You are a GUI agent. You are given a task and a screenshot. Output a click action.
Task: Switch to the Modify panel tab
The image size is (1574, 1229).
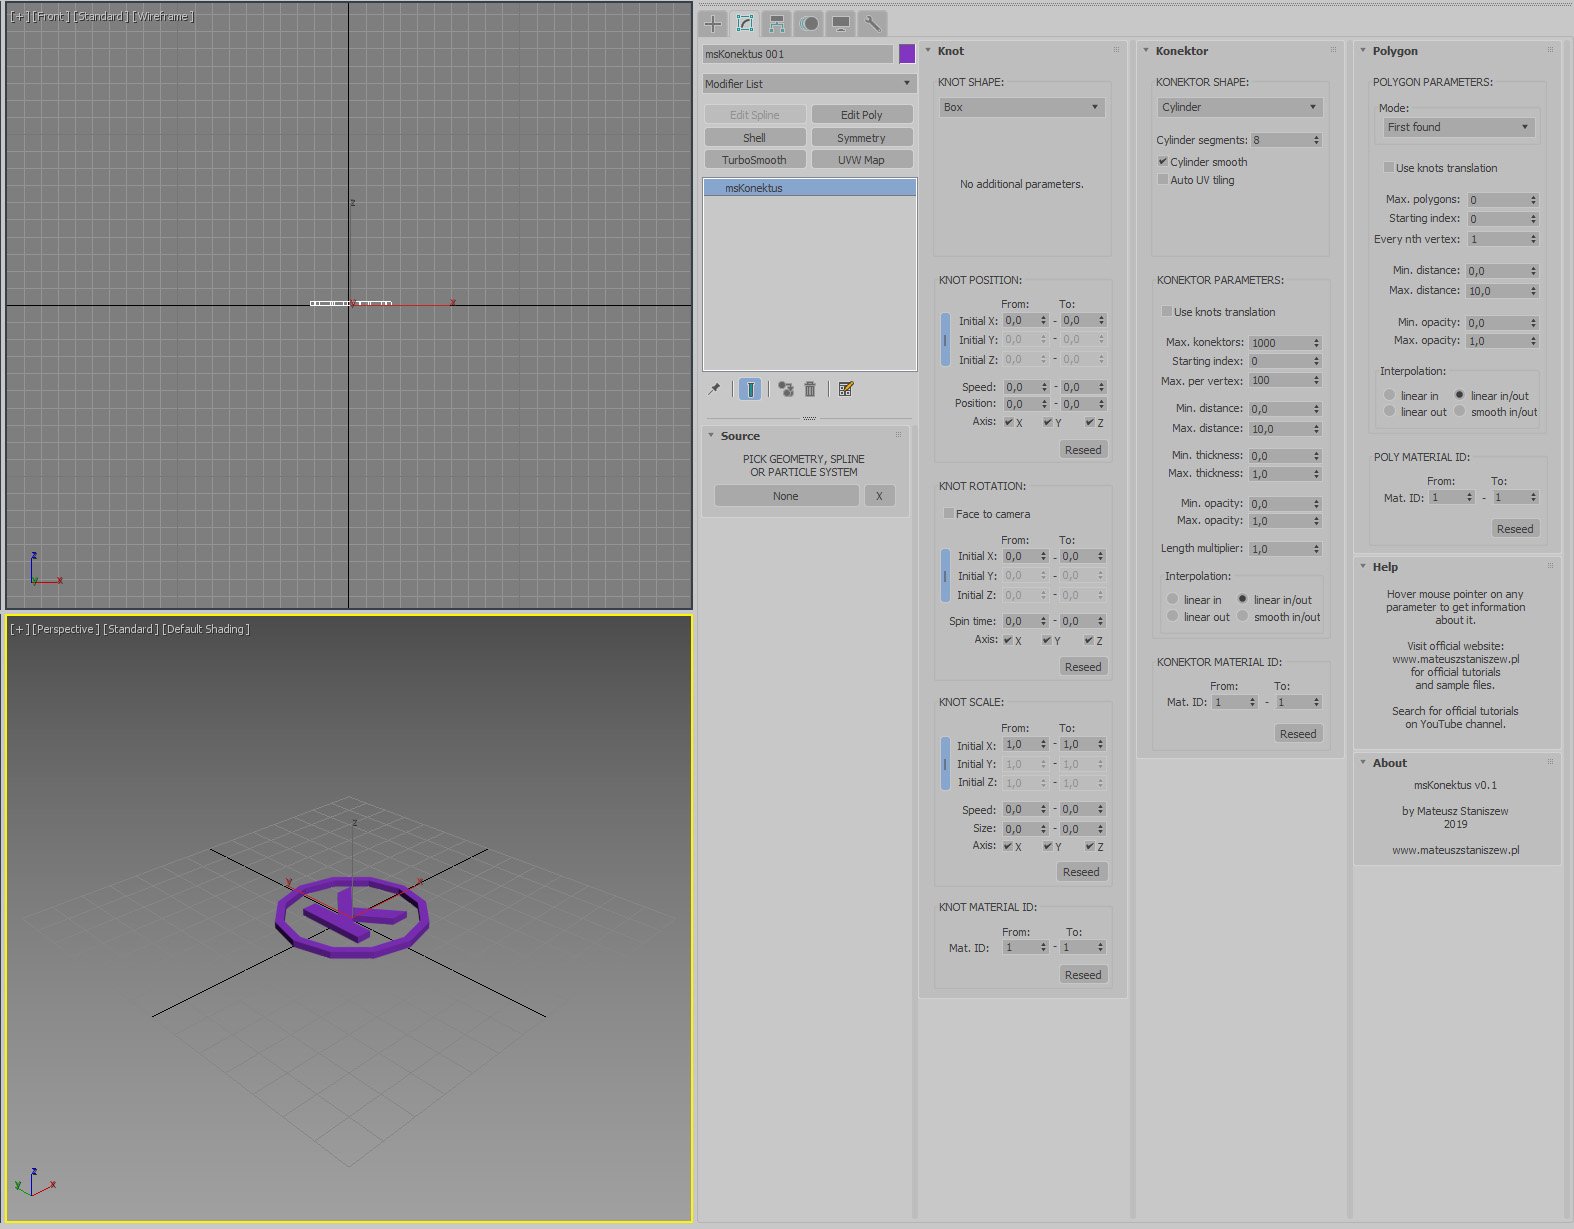(x=745, y=24)
